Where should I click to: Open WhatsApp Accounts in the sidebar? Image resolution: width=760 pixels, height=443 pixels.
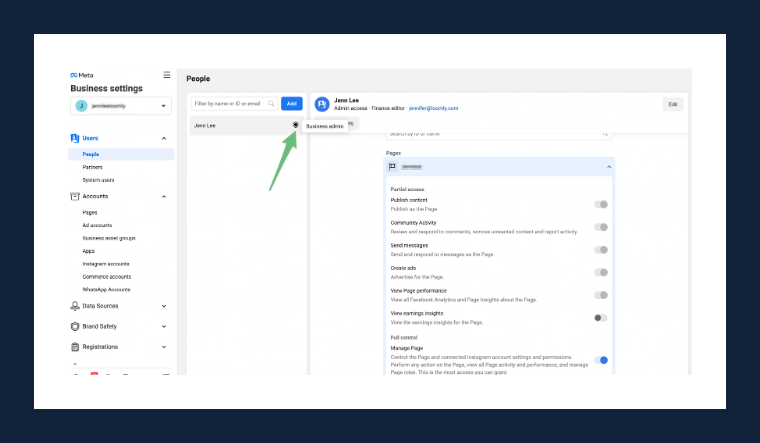(106, 289)
